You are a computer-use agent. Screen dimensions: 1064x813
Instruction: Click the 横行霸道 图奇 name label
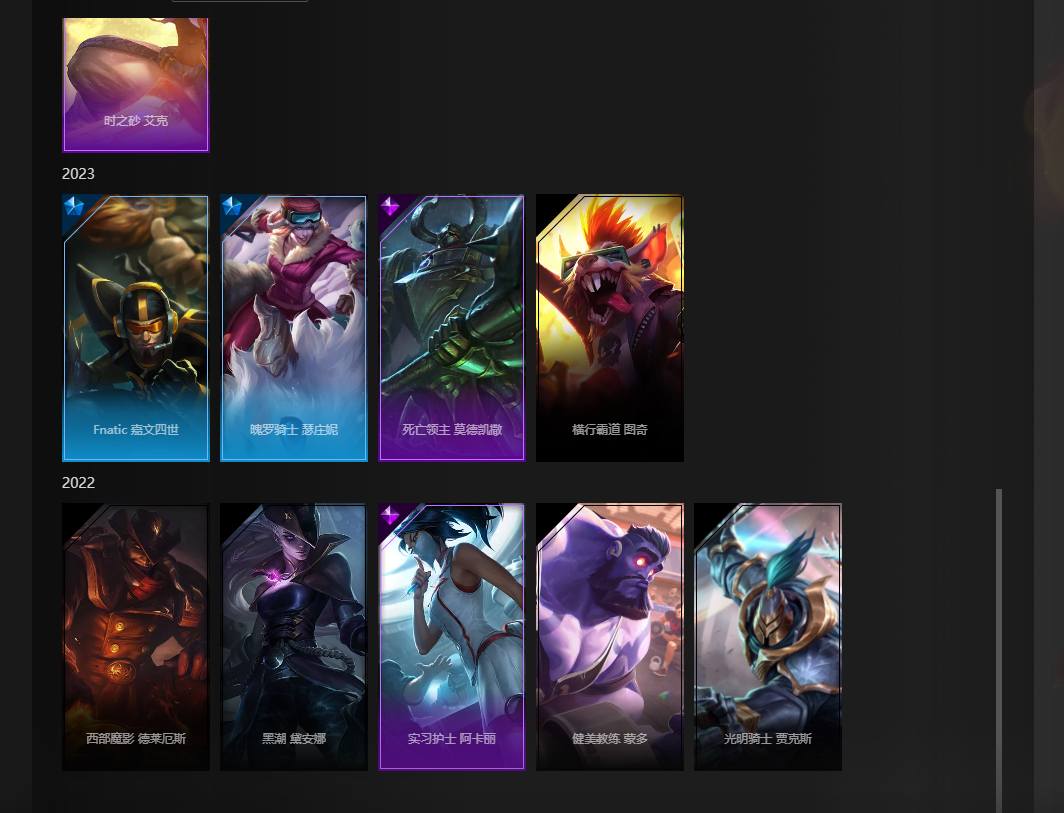click(610, 430)
